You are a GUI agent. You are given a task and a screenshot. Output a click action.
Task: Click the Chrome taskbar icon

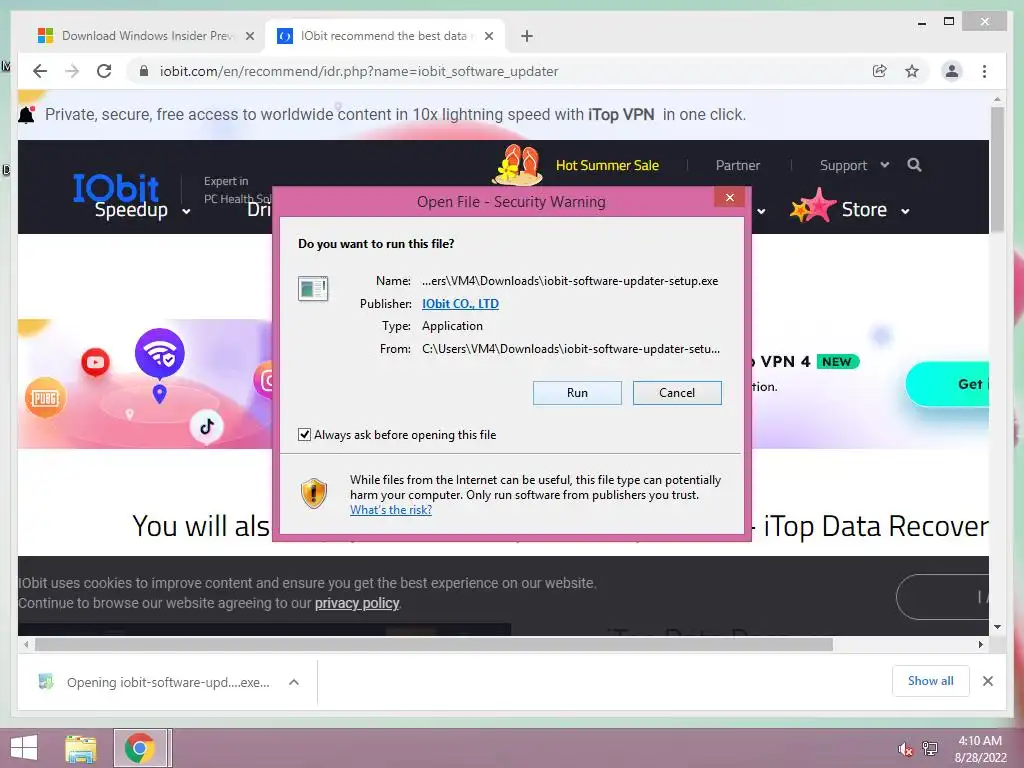pyautogui.click(x=140, y=748)
